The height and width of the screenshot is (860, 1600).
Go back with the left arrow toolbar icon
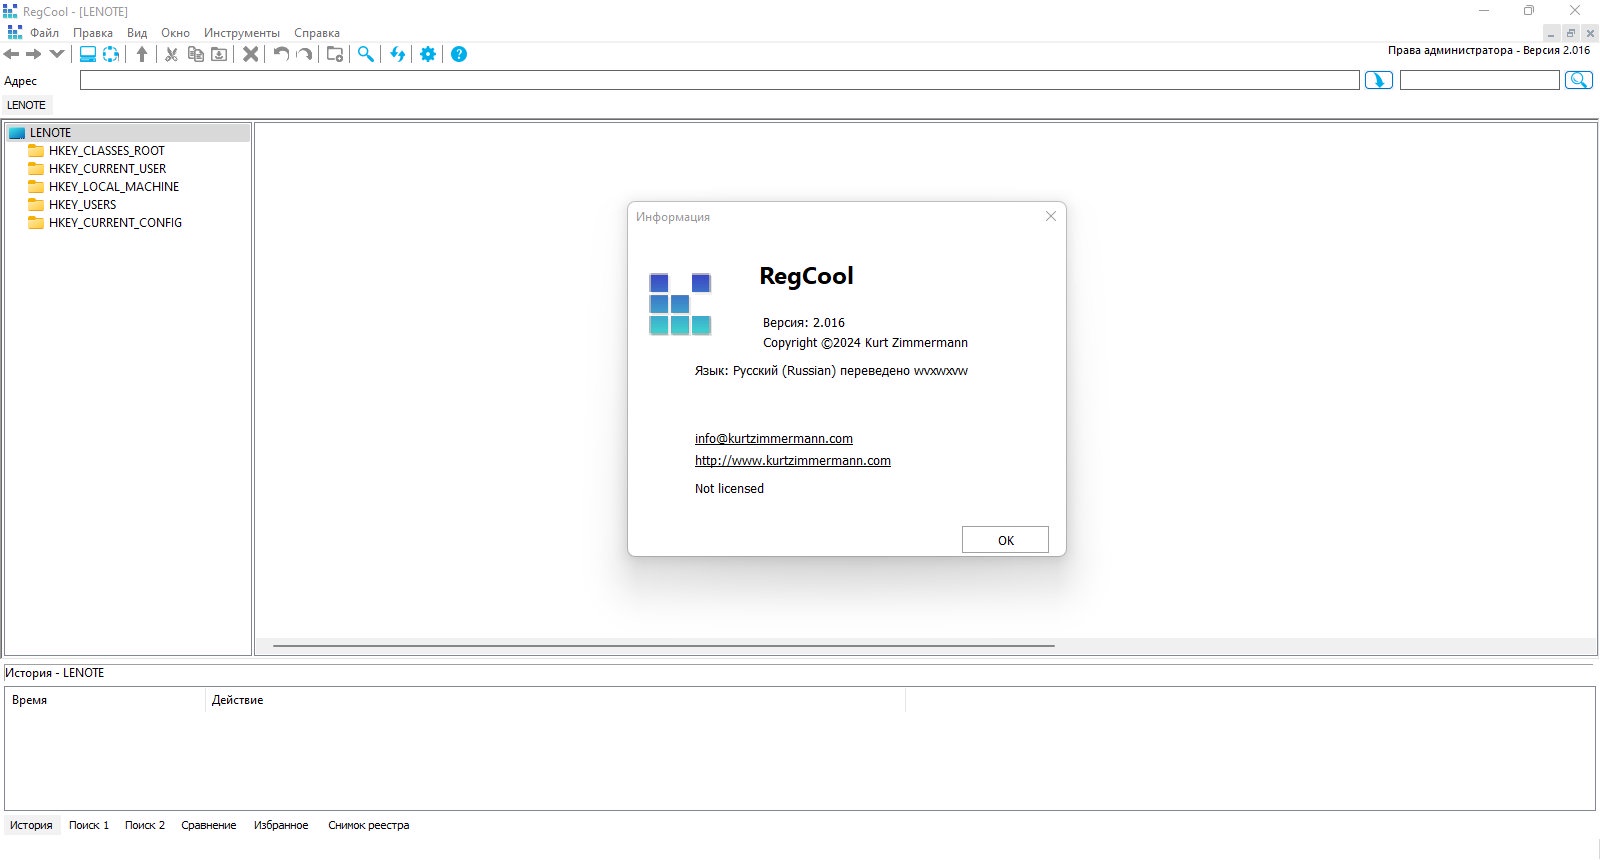click(12, 54)
